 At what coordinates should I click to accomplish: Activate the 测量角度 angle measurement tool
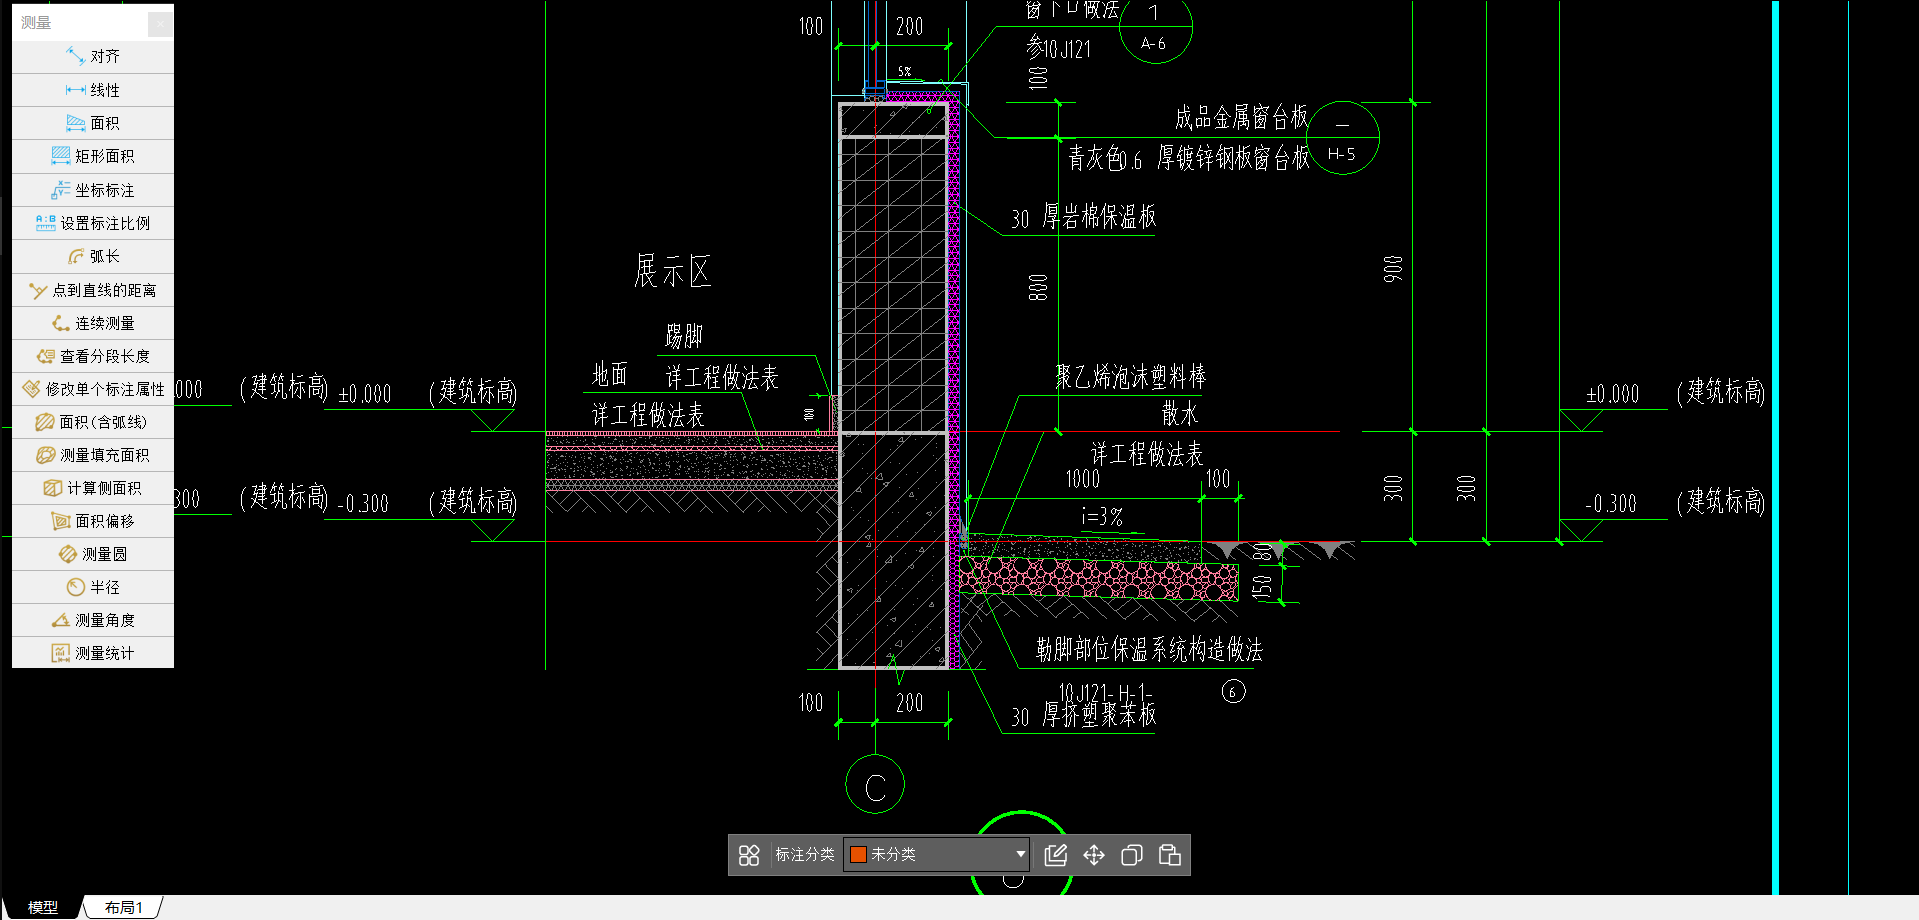click(x=93, y=620)
